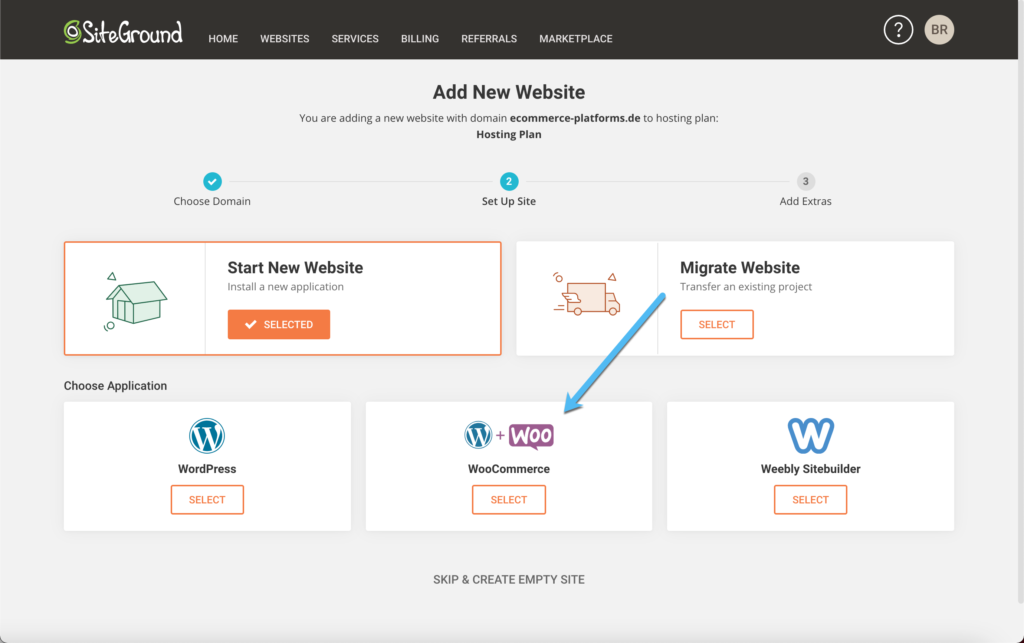
Task: Select the Migrate Website option
Action: click(x=717, y=324)
